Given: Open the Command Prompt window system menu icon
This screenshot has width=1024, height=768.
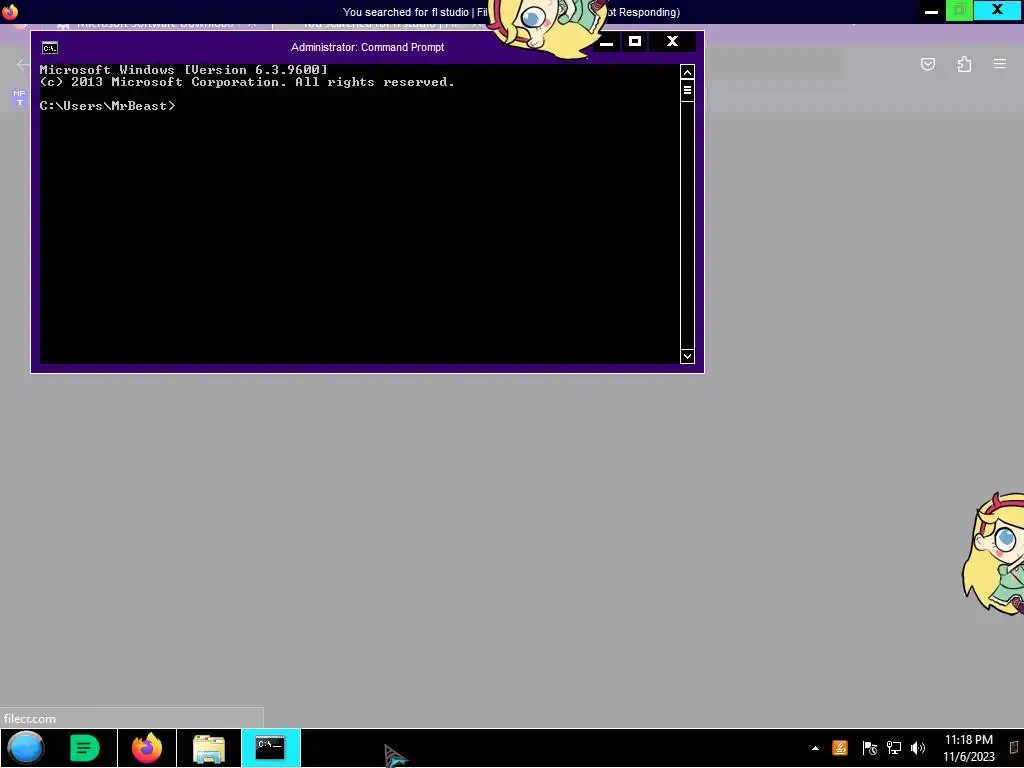Looking at the screenshot, I should point(50,48).
